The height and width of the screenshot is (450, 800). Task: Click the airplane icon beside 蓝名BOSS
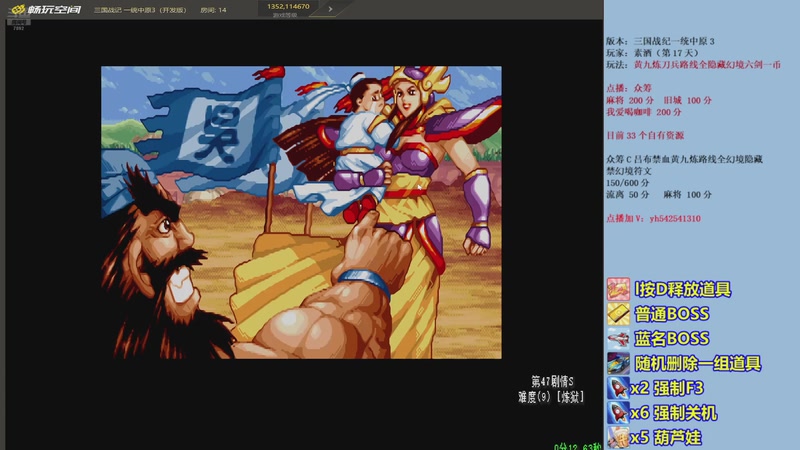click(x=618, y=338)
